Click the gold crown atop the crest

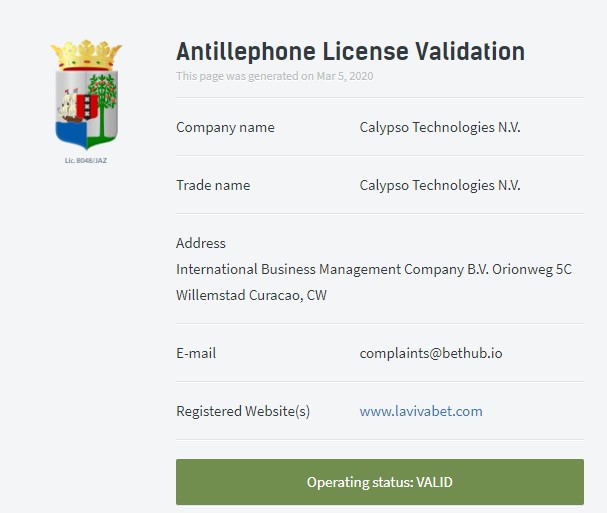86,55
